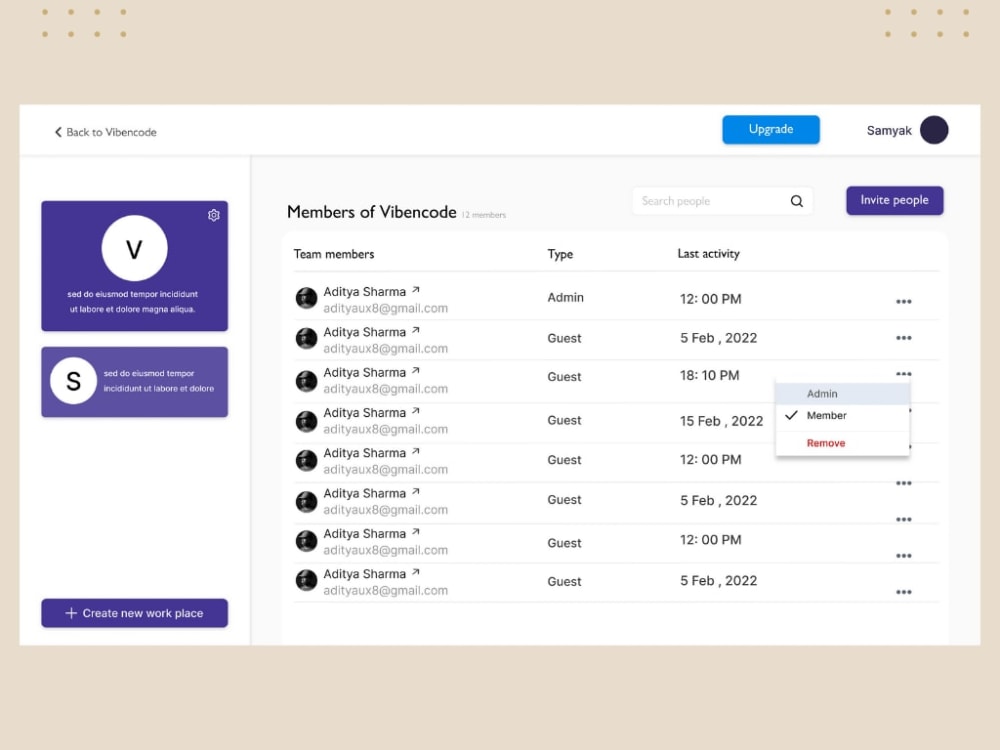1000x750 pixels.
Task: Click the Members of Vibencode heading
Action: pos(372,212)
